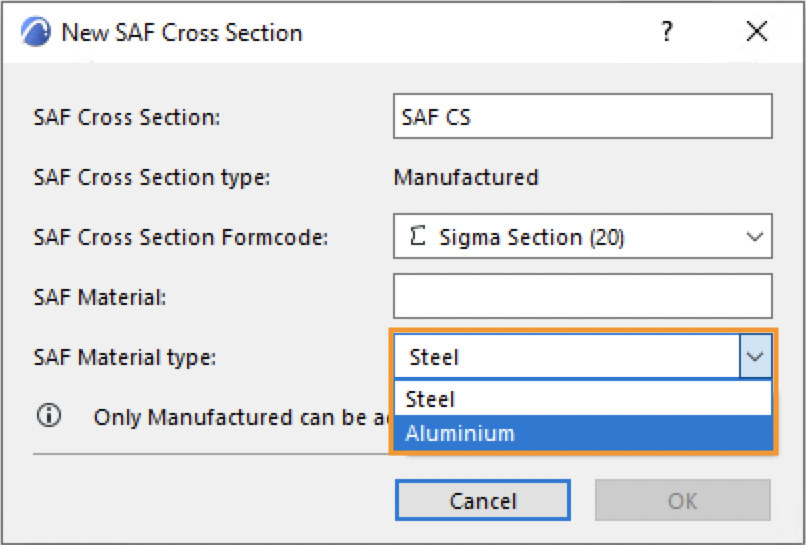This screenshot has width=806, height=545.
Task: Choose Aluminium material type option
Action: tap(460, 434)
